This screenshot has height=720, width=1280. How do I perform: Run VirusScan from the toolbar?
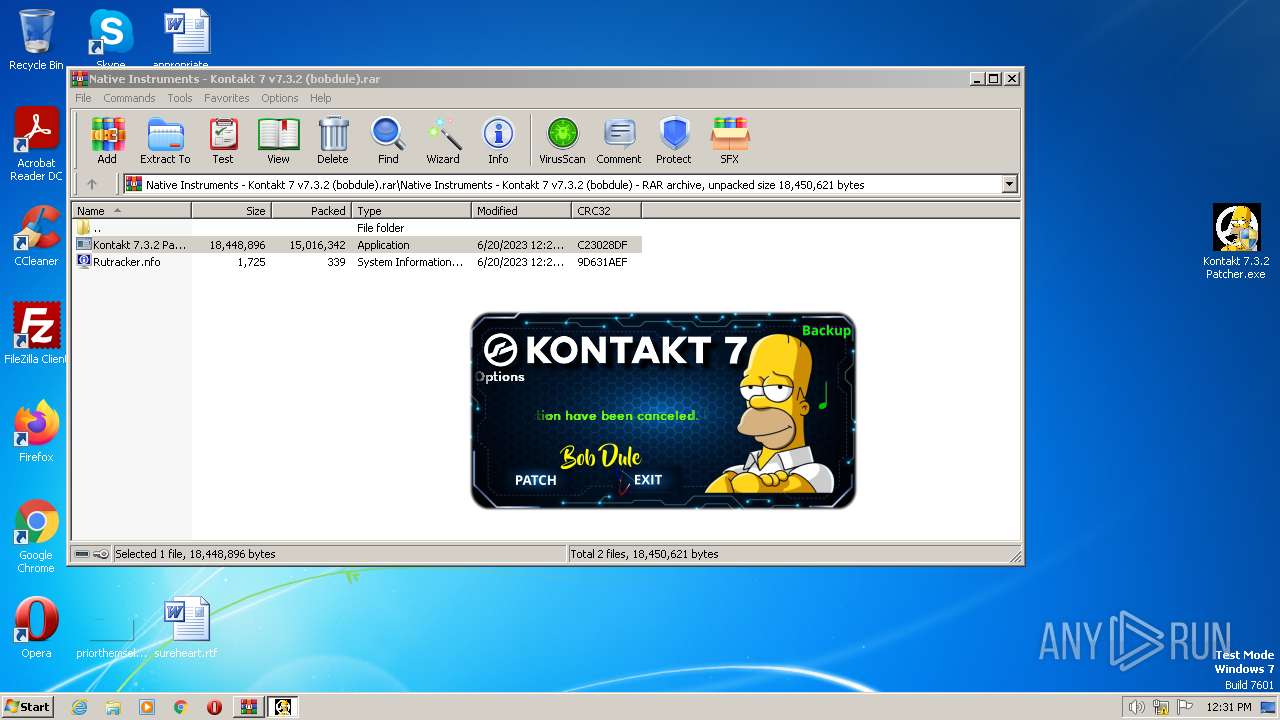click(x=562, y=140)
